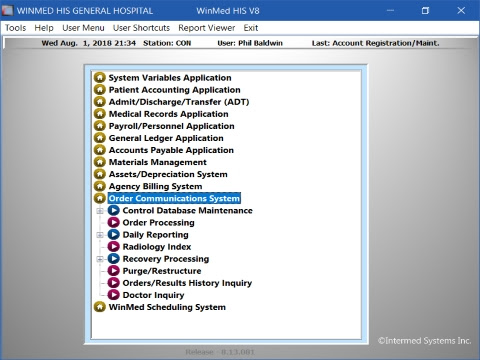The width and height of the screenshot is (480, 360).
Task: Click the Agency Billing System gold icon
Action: pyautogui.click(x=100, y=186)
